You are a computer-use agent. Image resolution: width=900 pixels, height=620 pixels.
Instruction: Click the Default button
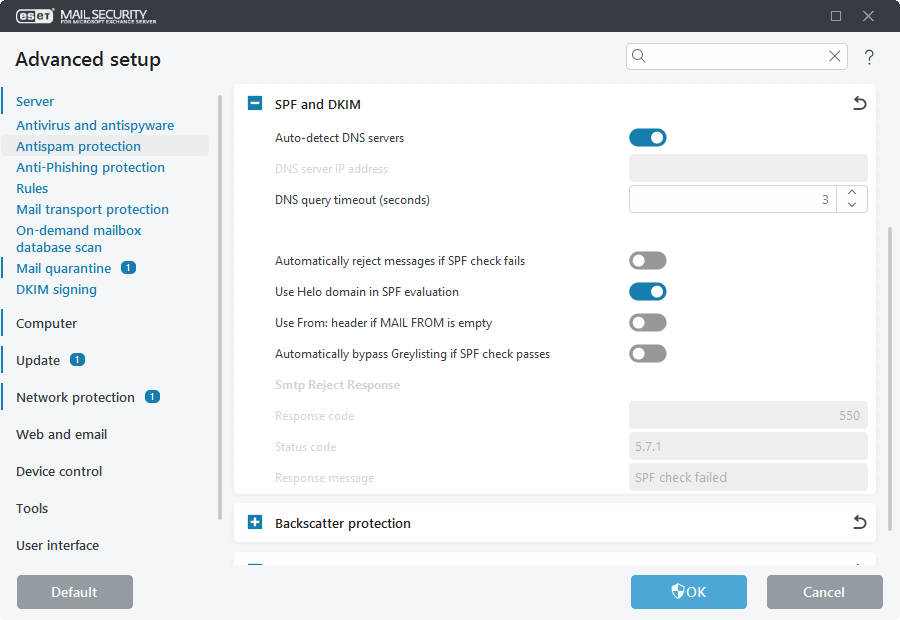[74, 592]
